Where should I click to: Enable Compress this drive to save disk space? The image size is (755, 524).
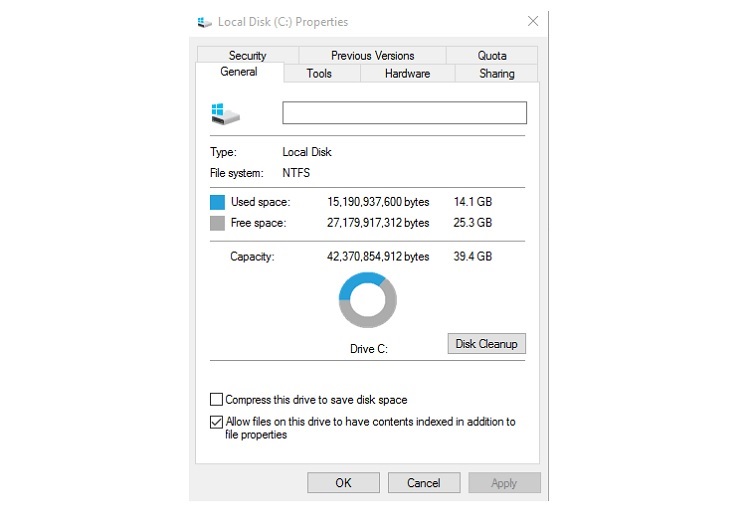coord(216,399)
